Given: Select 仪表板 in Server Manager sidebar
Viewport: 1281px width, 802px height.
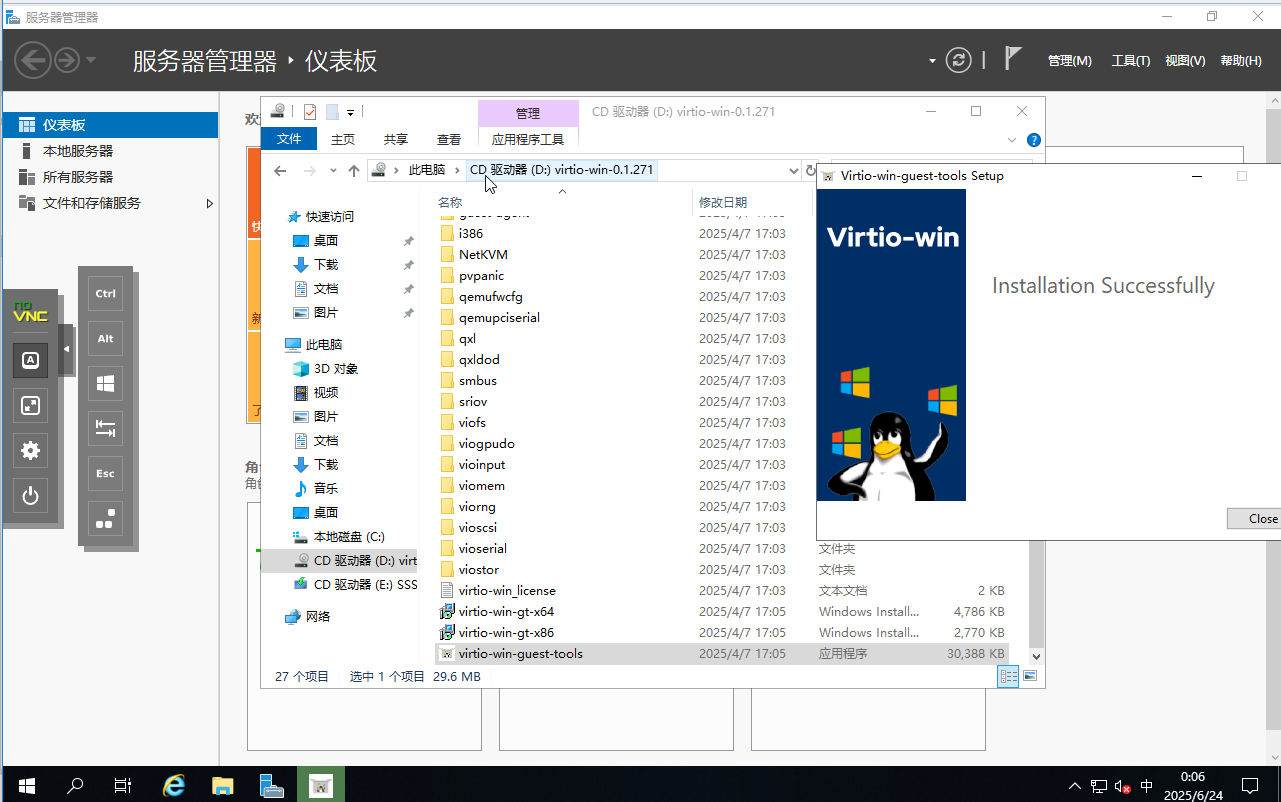Looking at the screenshot, I should pyautogui.click(x=110, y=125).
